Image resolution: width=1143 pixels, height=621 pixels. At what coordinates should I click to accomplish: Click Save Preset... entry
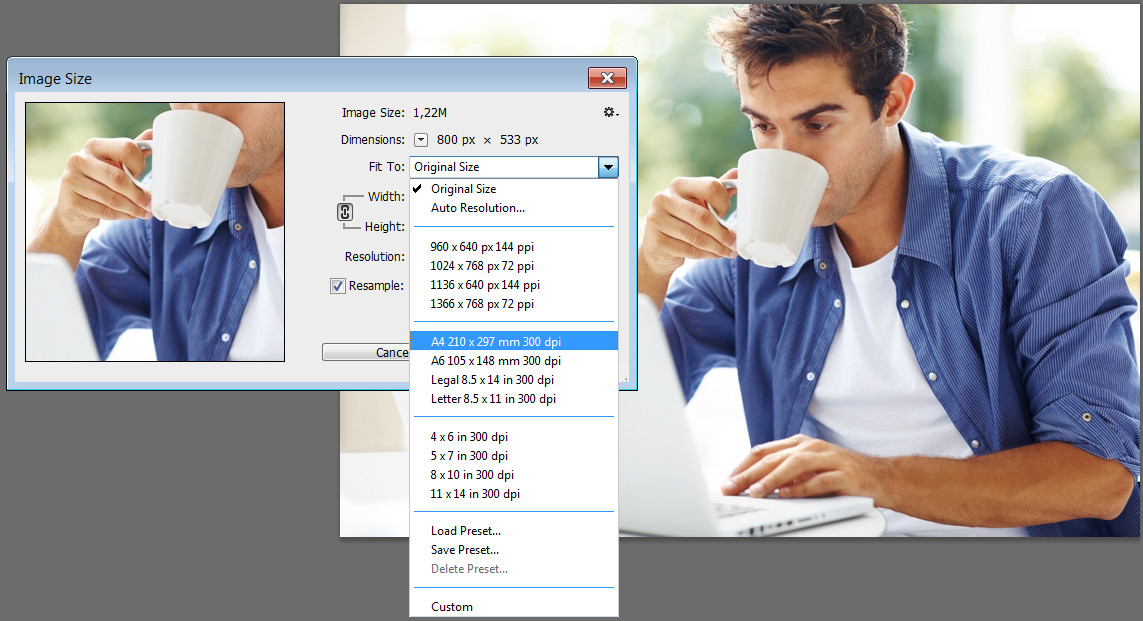click(x=514, y=550)
